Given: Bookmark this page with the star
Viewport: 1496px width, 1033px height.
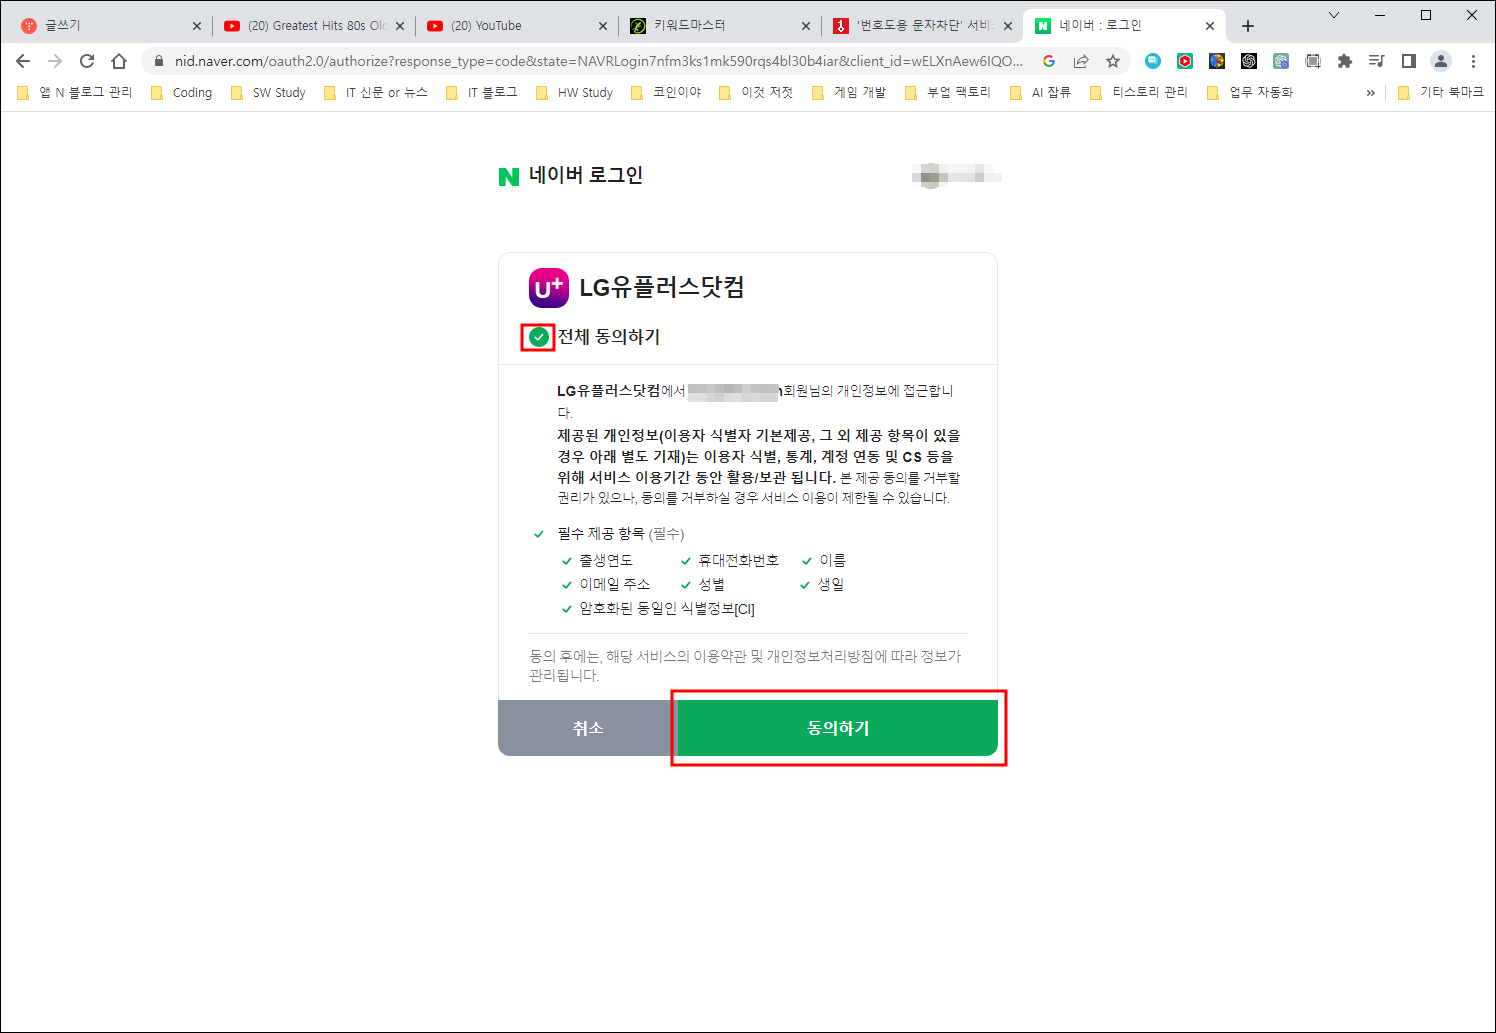Looking at the screenshot, I should pyautogui.click(x=1113, y=61).
